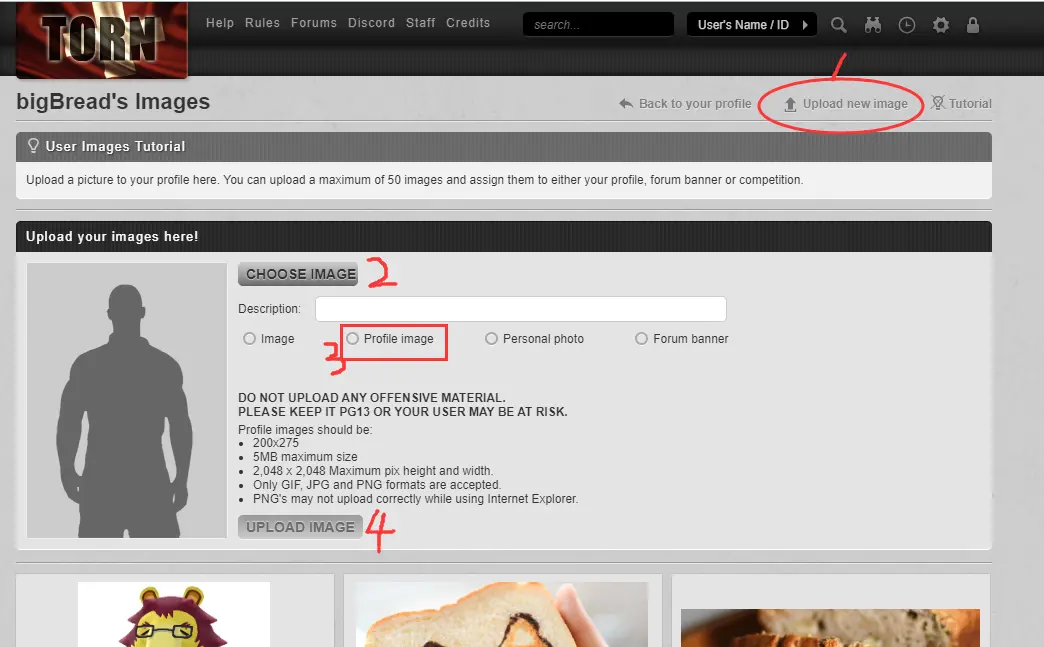Image resolution: width=1044 pixels, height=647 pixels.
Task: Click the Tutorial lightbulb icon
Action: tap(938, 103)
